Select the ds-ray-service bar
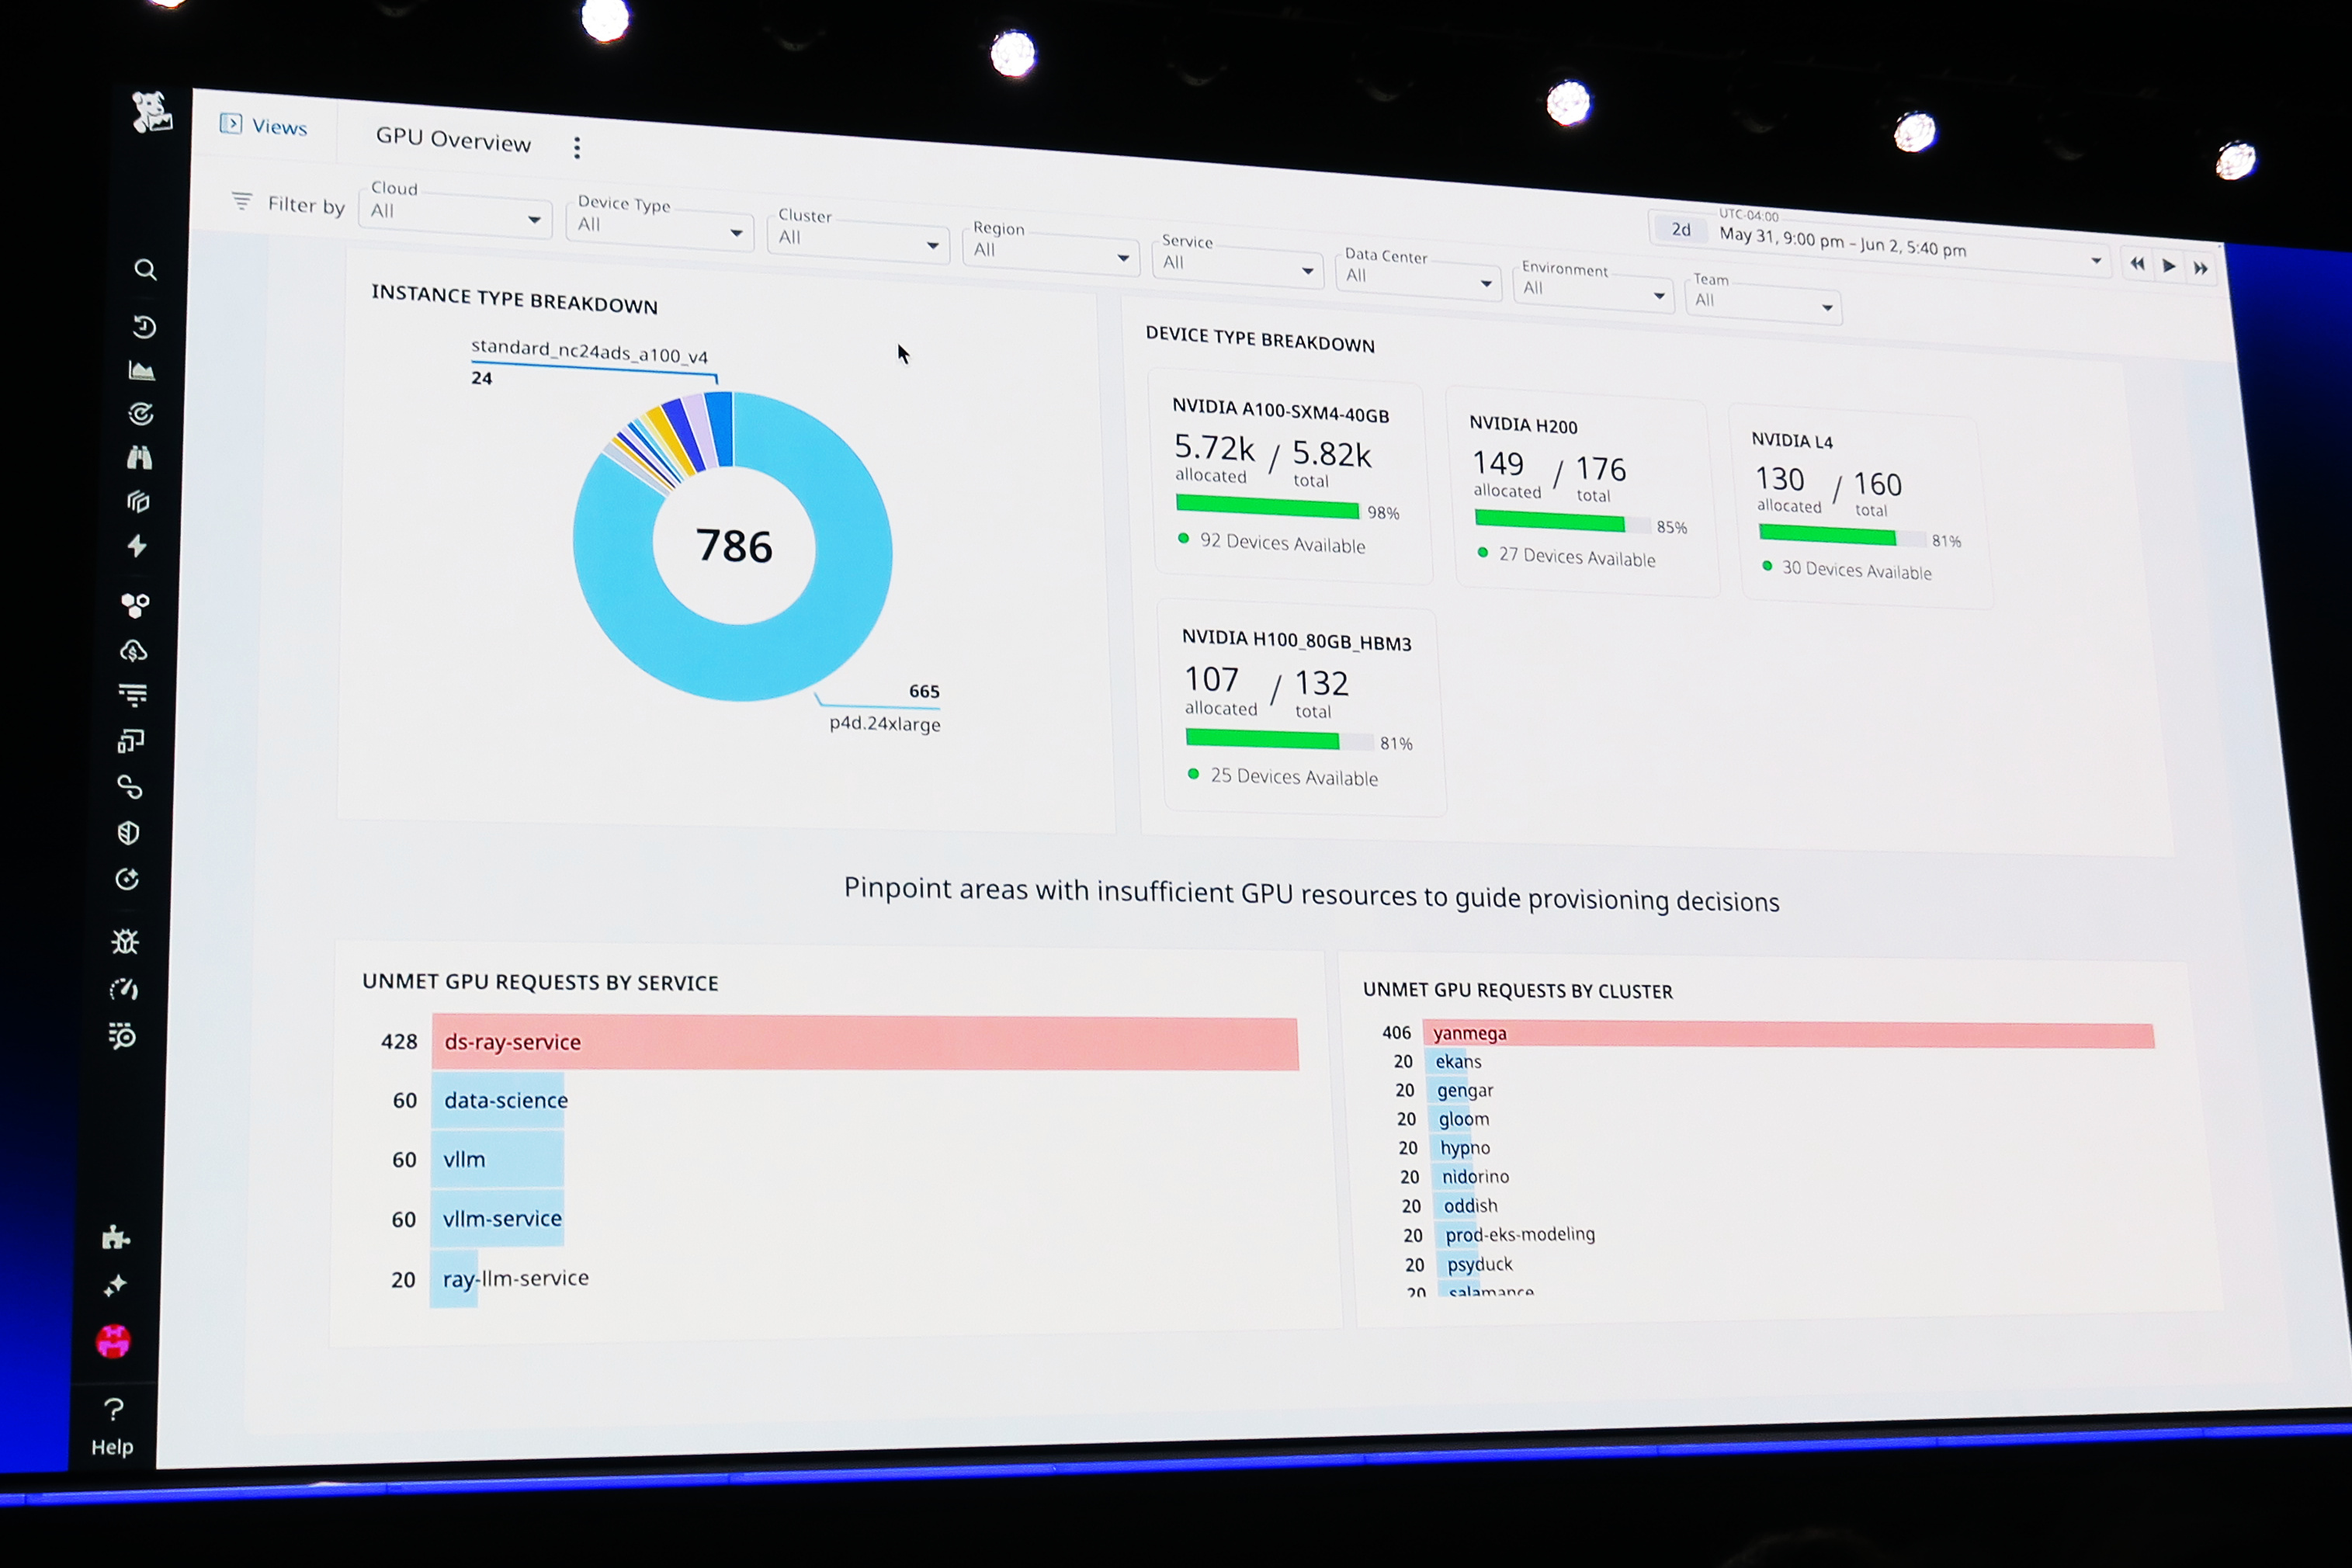The image size is (2352, 1568). tap(865, 1043)
